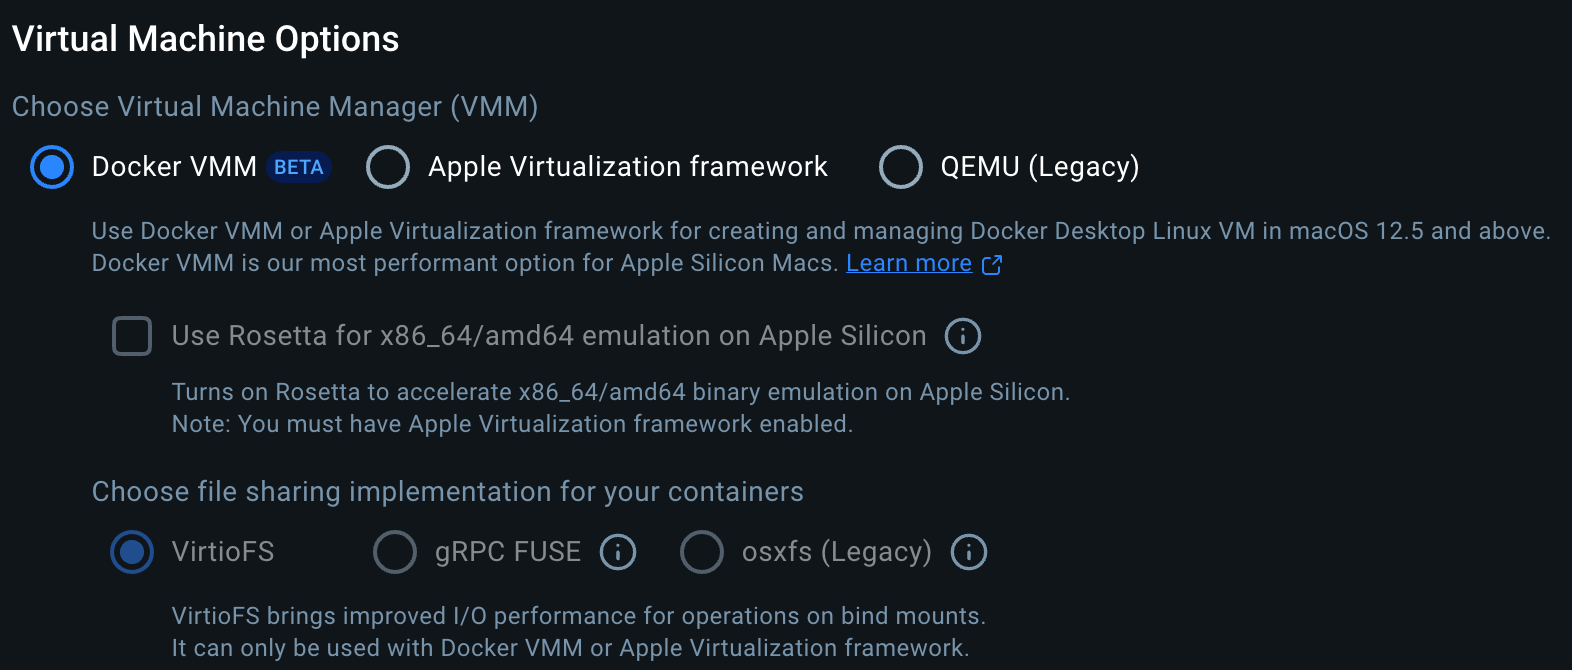Image resolution: width=1572 pixels, height=670 pixels.
Task: Click the external link icon after Learn more
Action: click(992, 264)
